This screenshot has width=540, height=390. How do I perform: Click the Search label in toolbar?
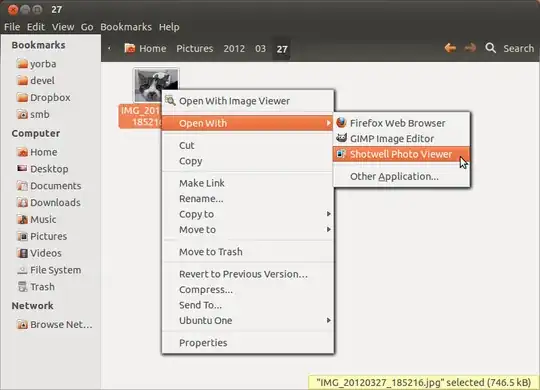tap(519, 48)
